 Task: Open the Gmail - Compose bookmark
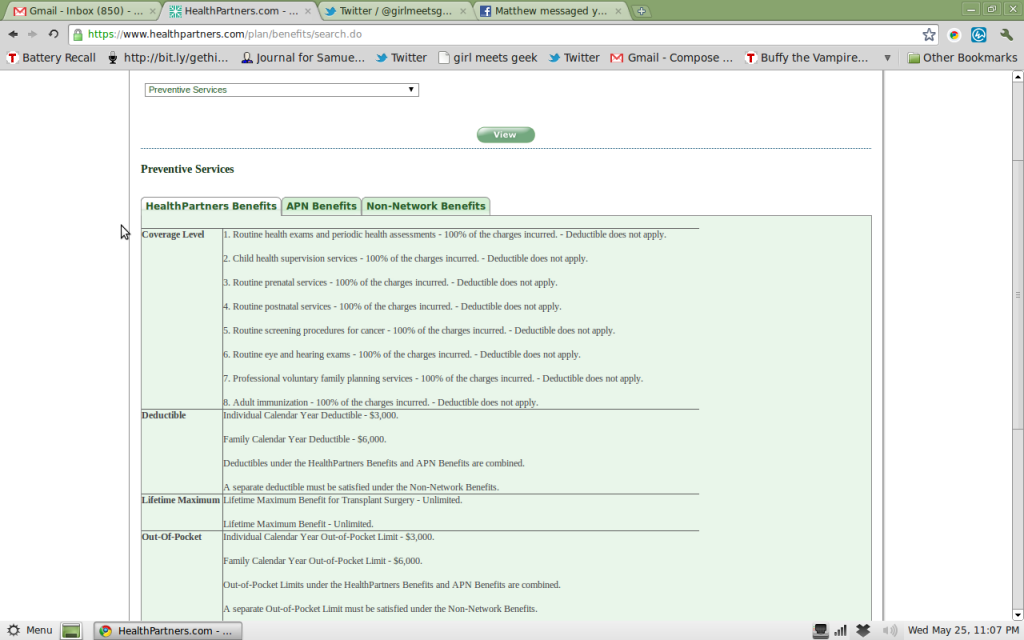tap(671, 57)
